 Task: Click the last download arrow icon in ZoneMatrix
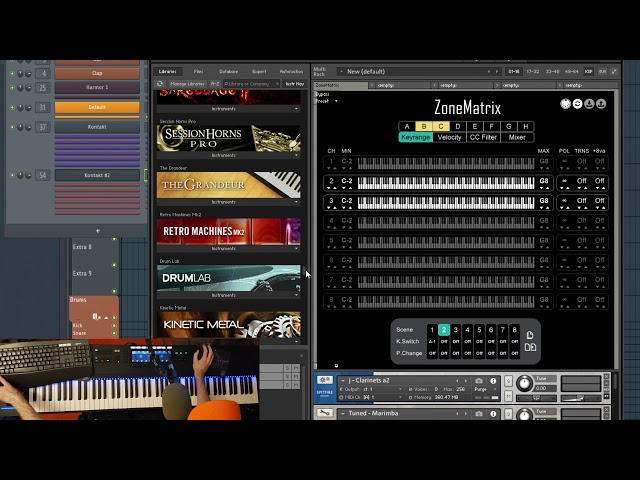click(601, 104)
